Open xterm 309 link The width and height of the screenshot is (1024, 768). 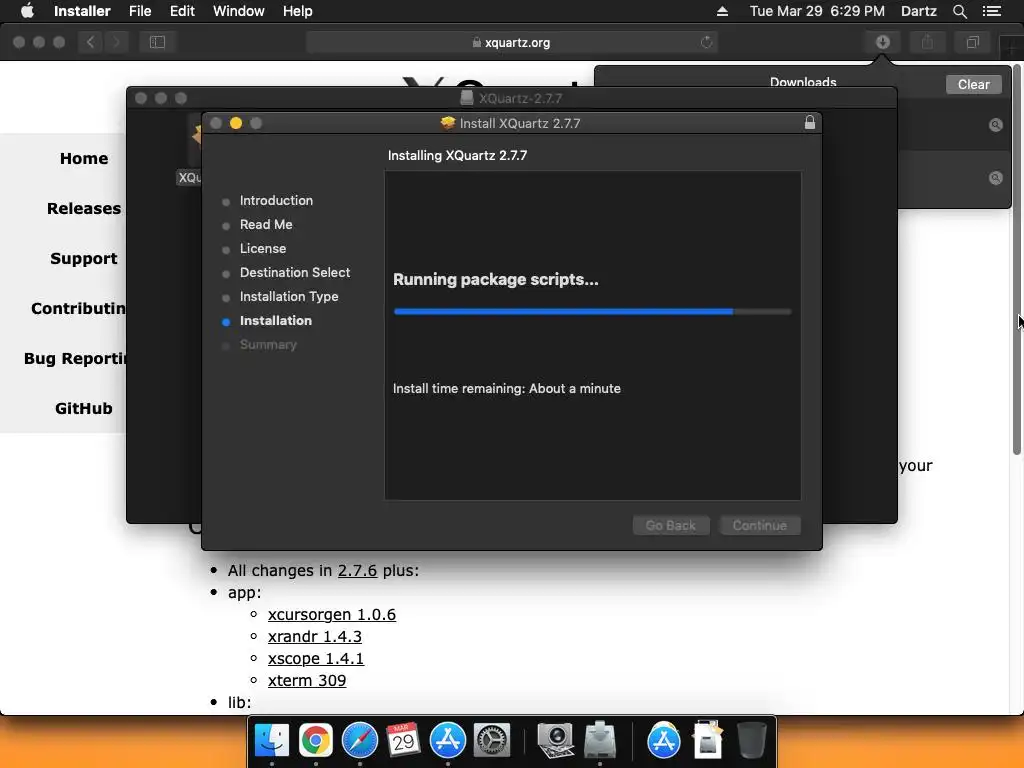point(307,680)
